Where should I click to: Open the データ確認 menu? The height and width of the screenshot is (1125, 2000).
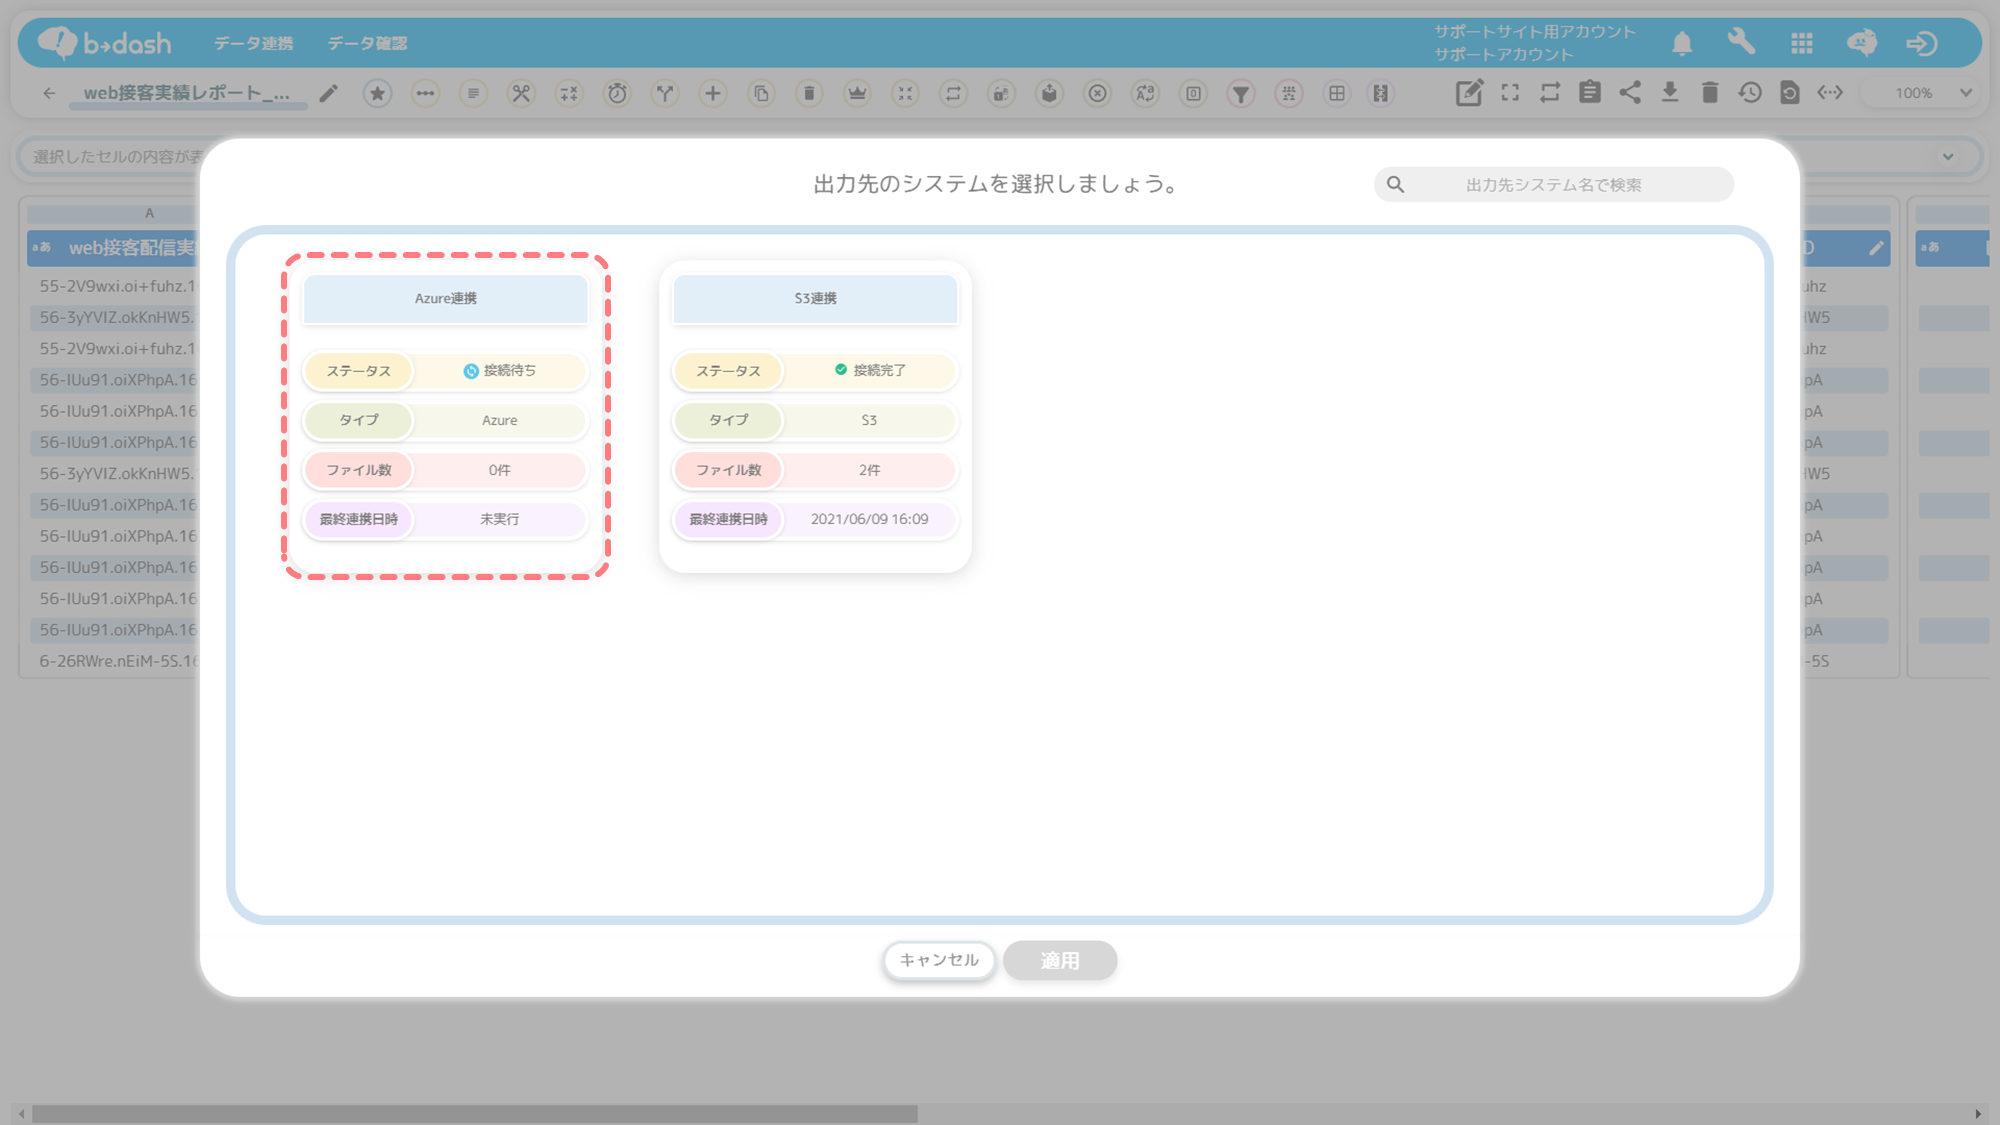coord(367,43)
